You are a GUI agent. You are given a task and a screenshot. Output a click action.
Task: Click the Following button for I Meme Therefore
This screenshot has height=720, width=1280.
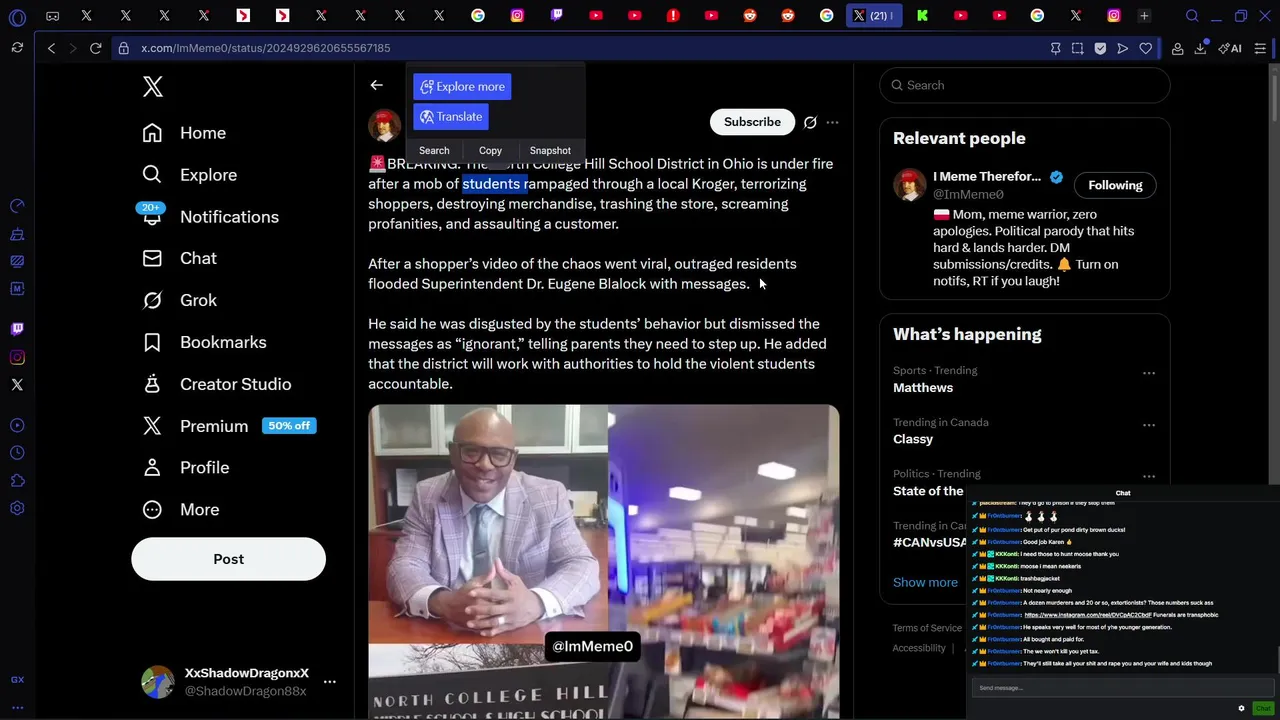coord(1115,185)
